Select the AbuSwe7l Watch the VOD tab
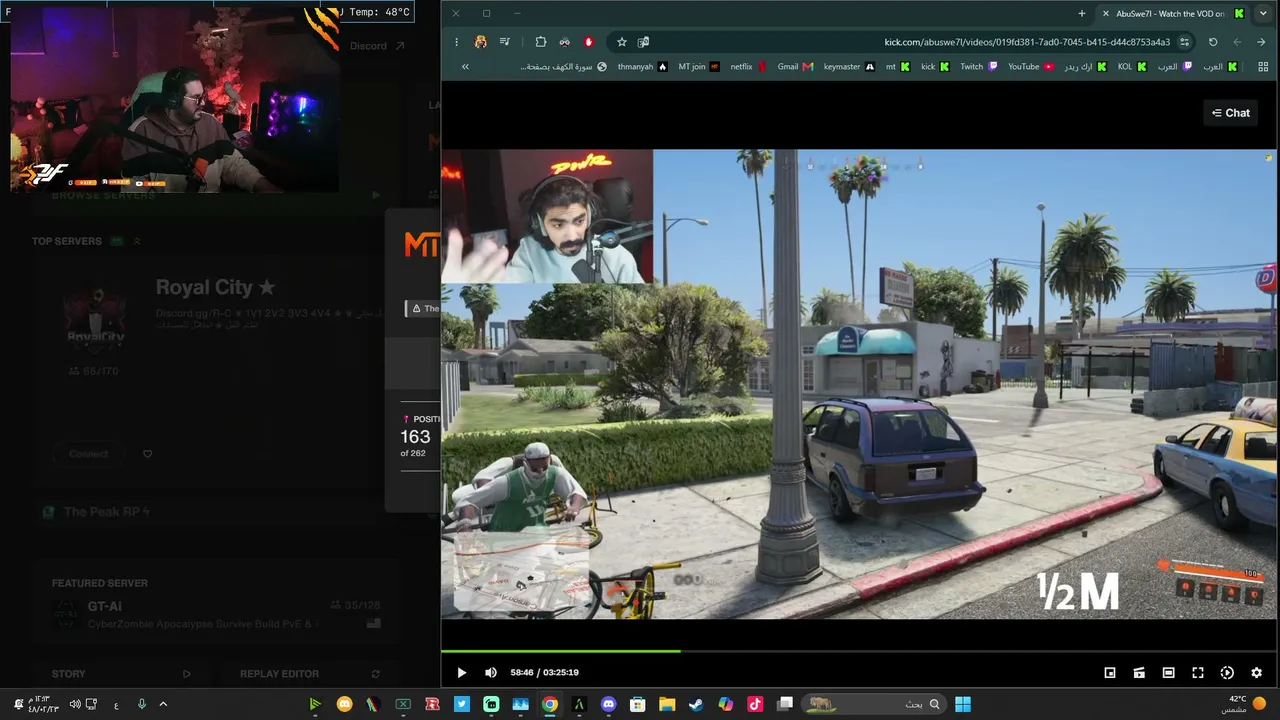Viewport: 1280px width, 720px height. (1173, 14)
